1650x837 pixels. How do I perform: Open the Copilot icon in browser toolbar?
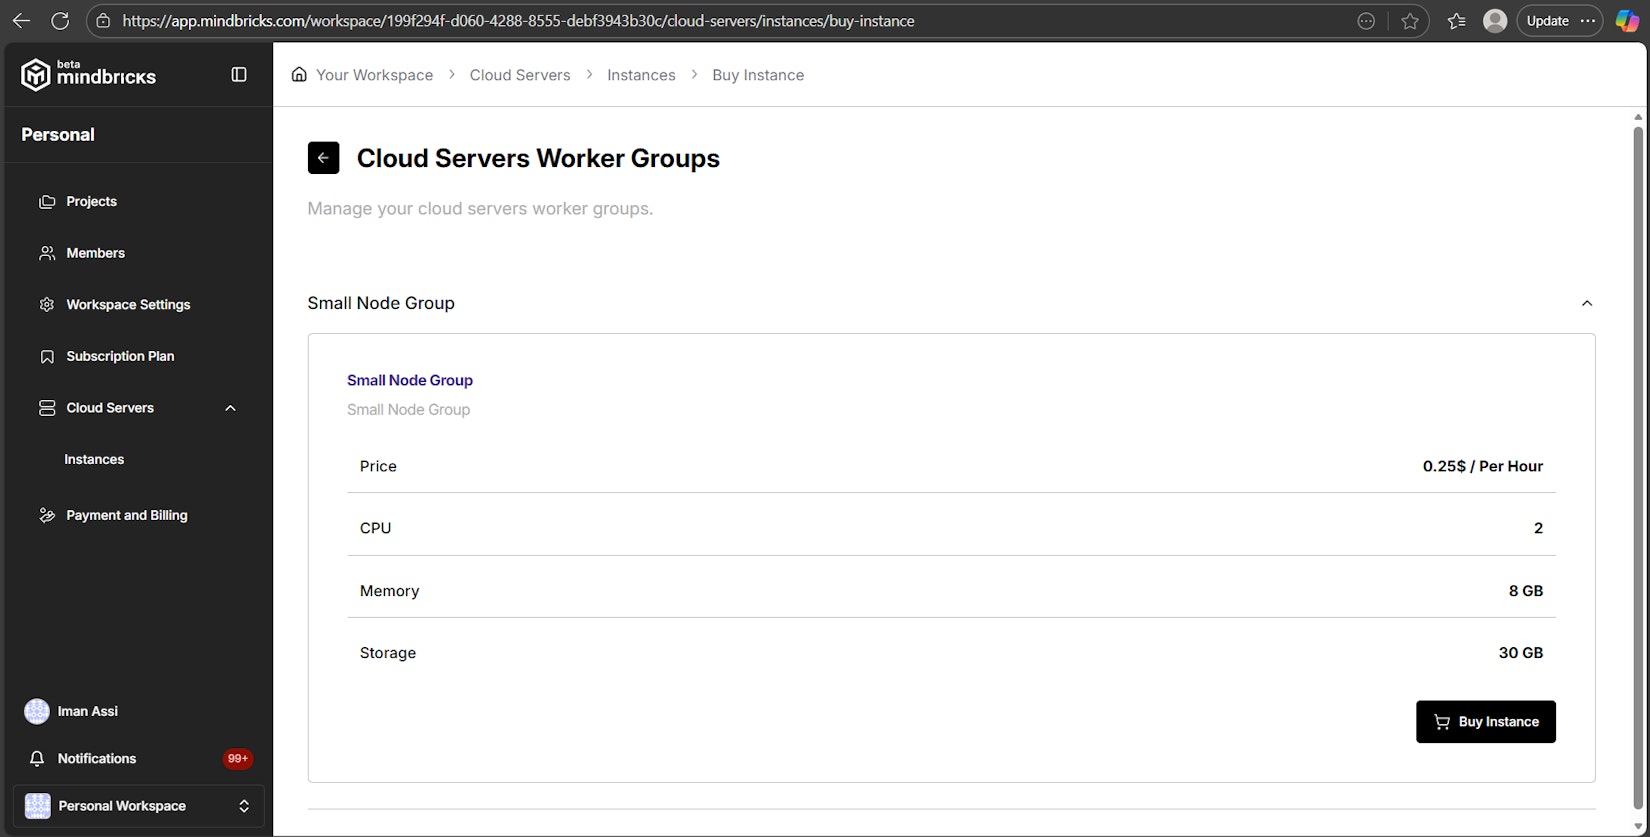1627,21
